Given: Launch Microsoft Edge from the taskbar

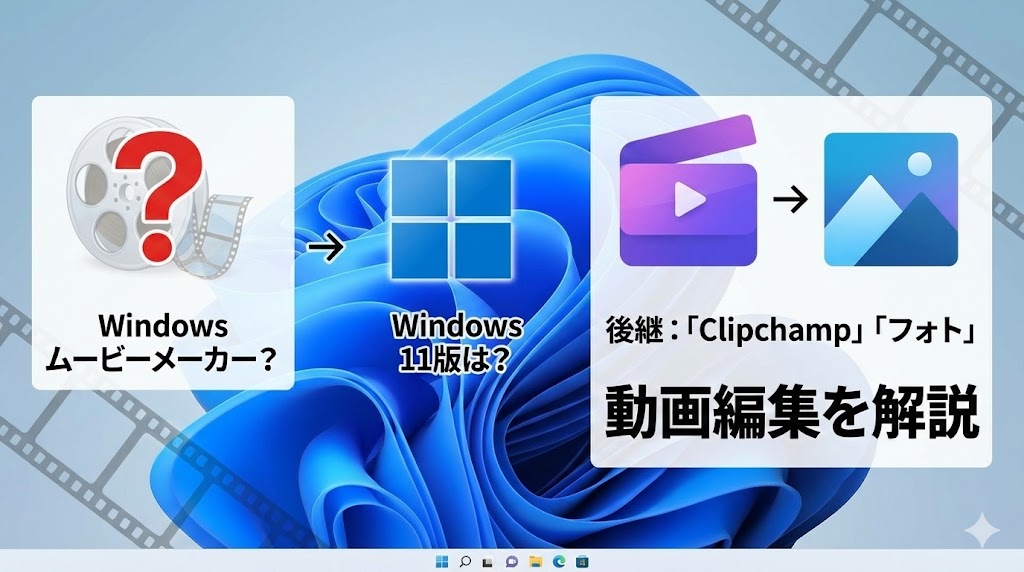Looking at the screenshot, I should click(x=559, y=562).
